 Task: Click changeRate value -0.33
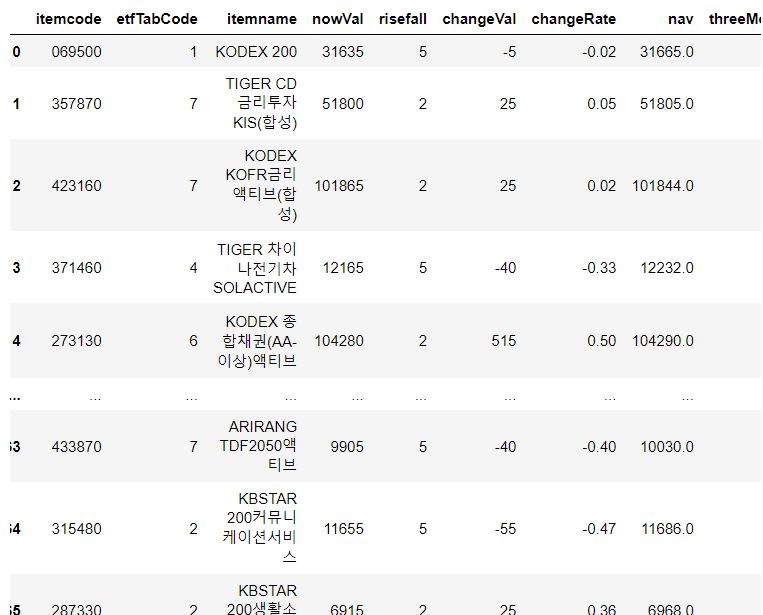tap(599, 268)
